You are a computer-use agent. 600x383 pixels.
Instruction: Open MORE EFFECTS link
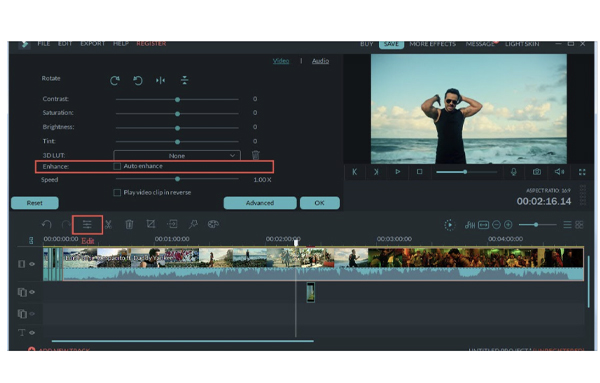[x=432, y=44]
